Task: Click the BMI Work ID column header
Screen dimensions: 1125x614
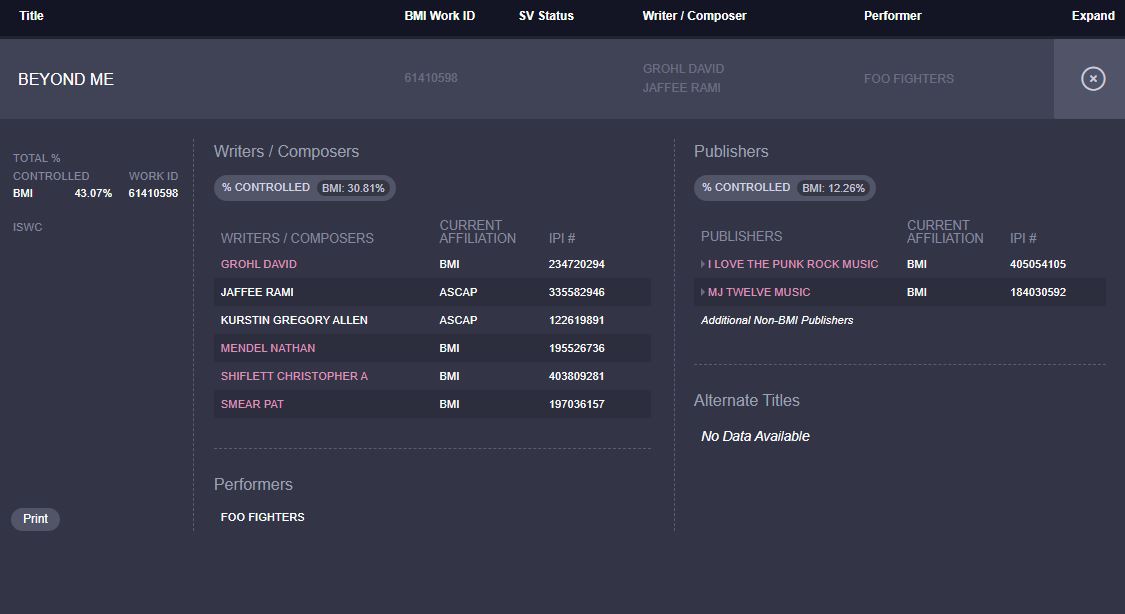Action: click(x=440, y=16)
